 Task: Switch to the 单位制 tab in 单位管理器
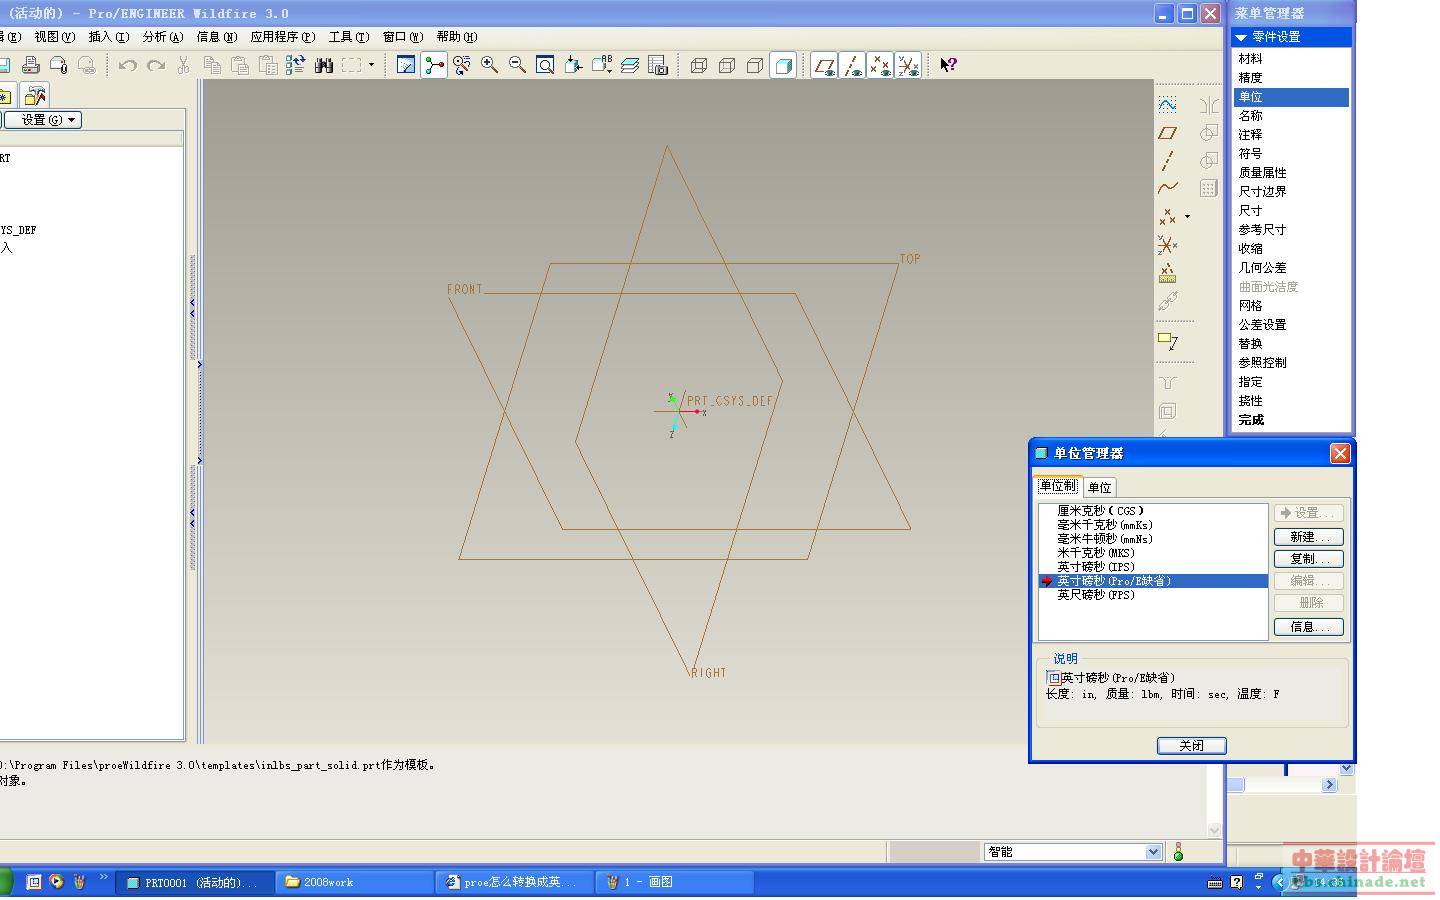[x=1058, y=486]
